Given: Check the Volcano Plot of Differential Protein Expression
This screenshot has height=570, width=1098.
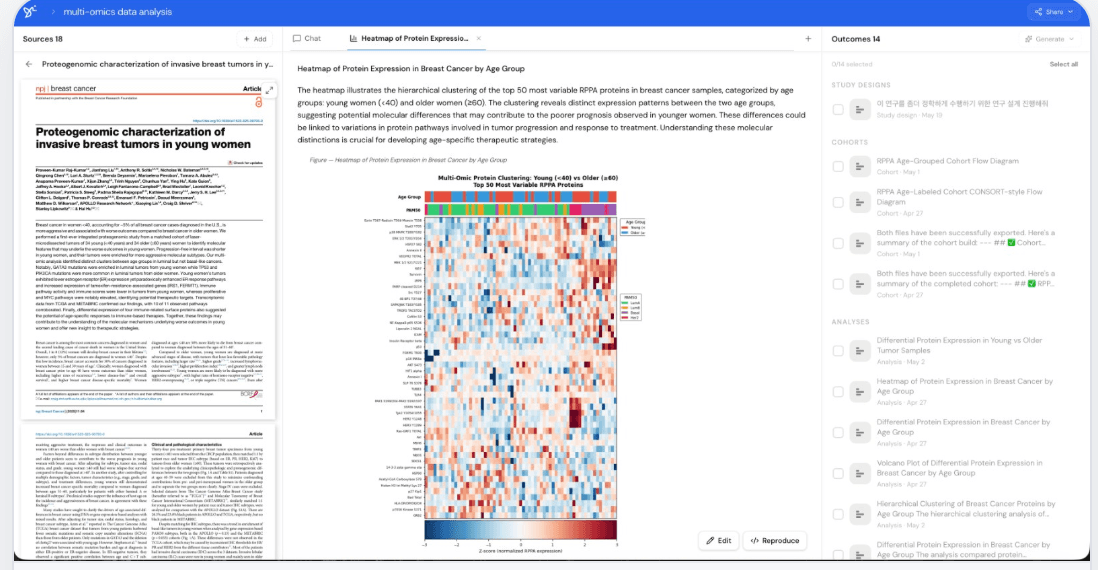Looking at the screenshot, I should [838, 473].
